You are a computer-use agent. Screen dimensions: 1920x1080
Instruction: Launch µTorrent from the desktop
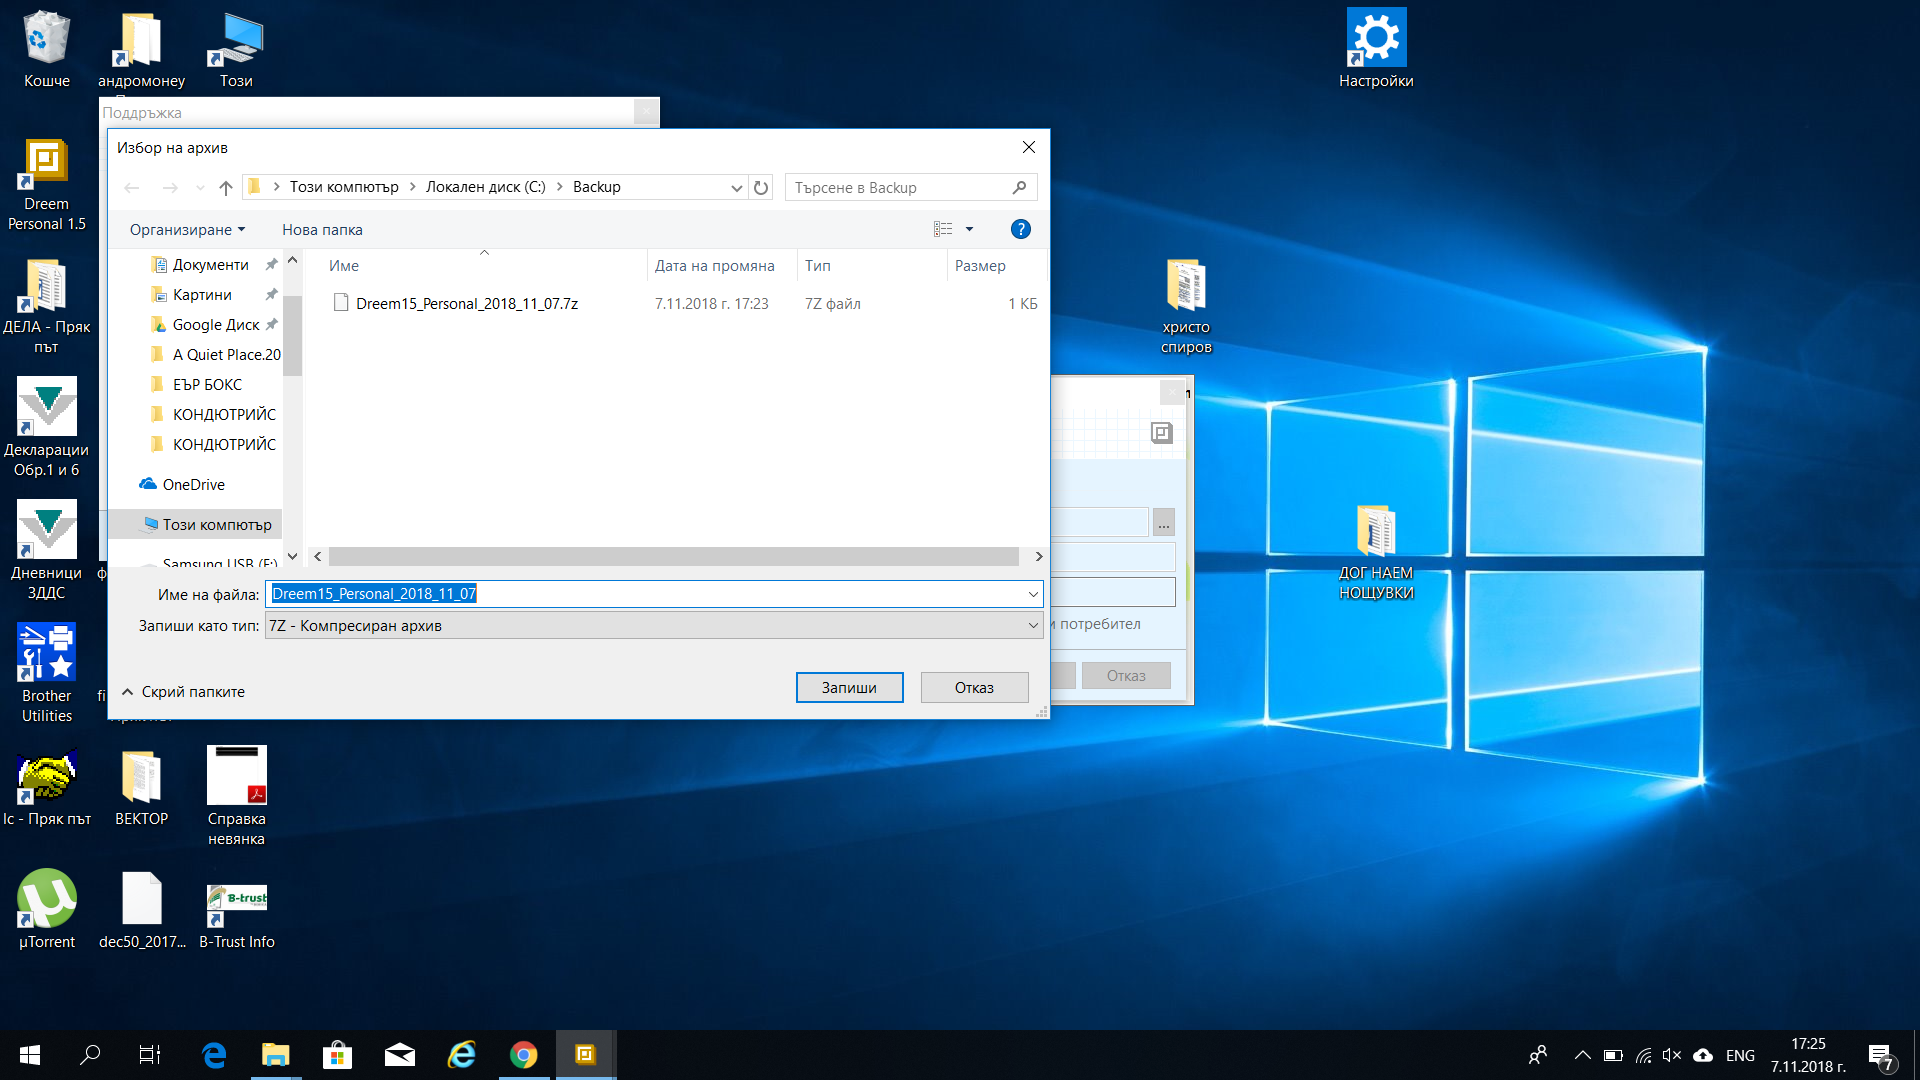tap(47, 910)
